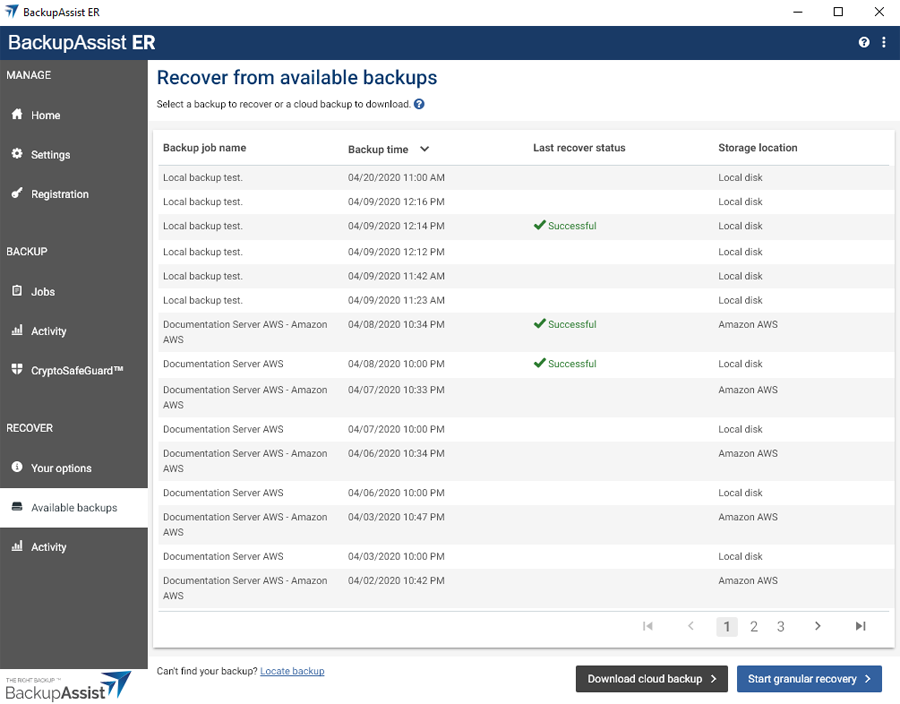The height and width of the screenshot is (704, 900).
Task: Select backup from 04/20/2020 11:00 AM
Action: coord(526,178)
